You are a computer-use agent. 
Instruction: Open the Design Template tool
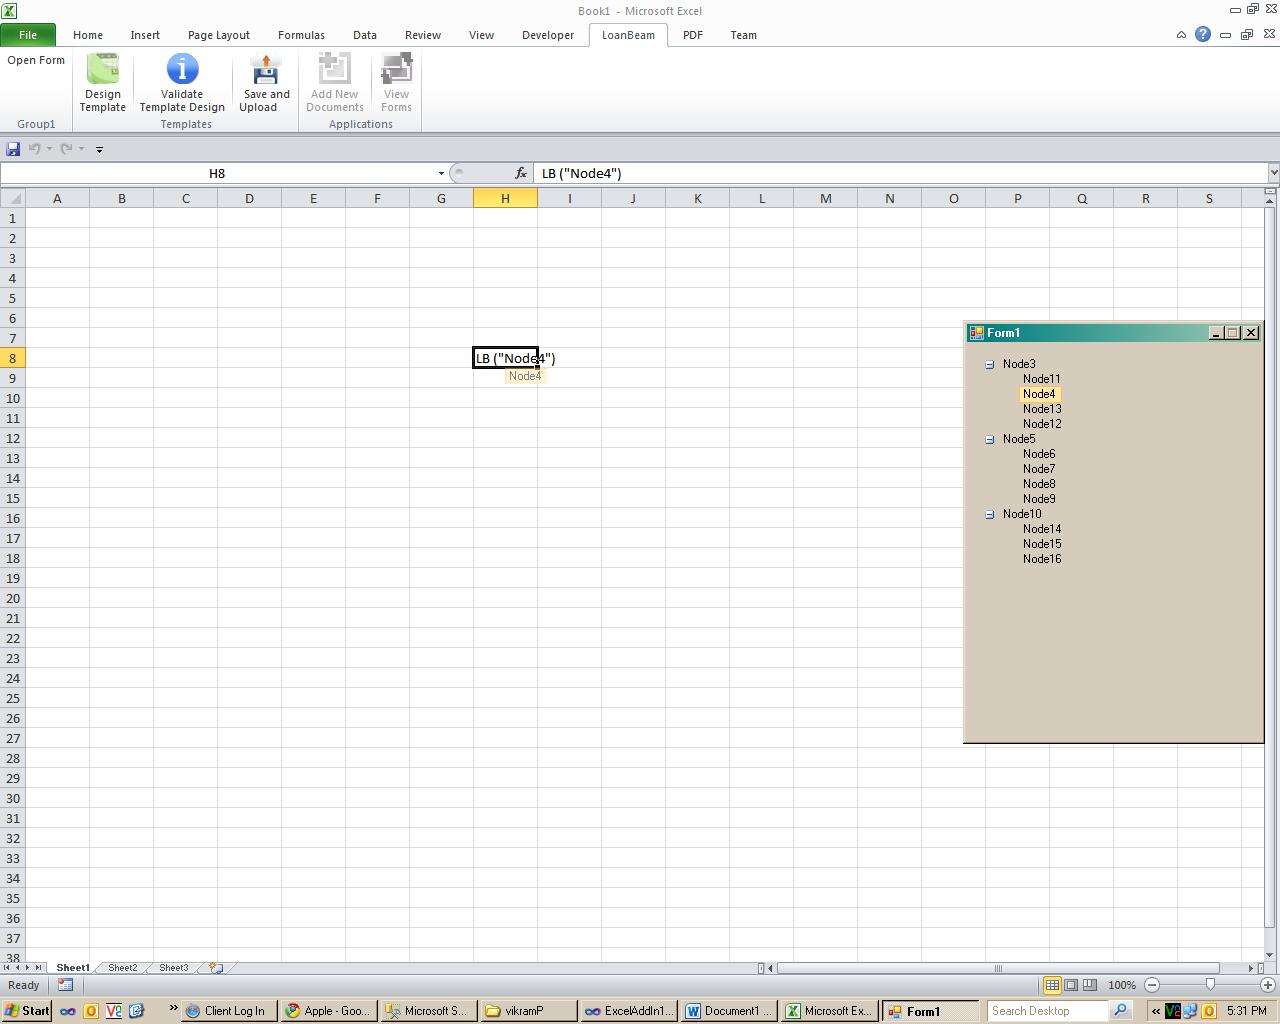click(103, 84)
